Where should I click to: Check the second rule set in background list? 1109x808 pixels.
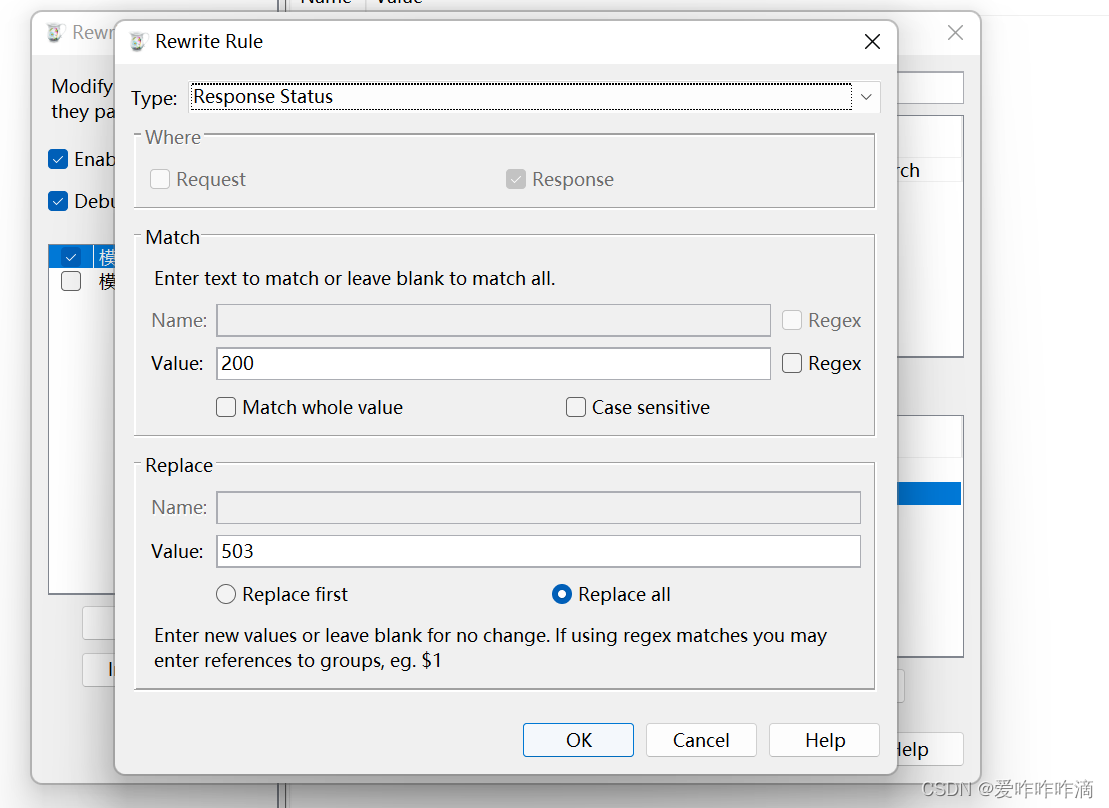(71, 282)
